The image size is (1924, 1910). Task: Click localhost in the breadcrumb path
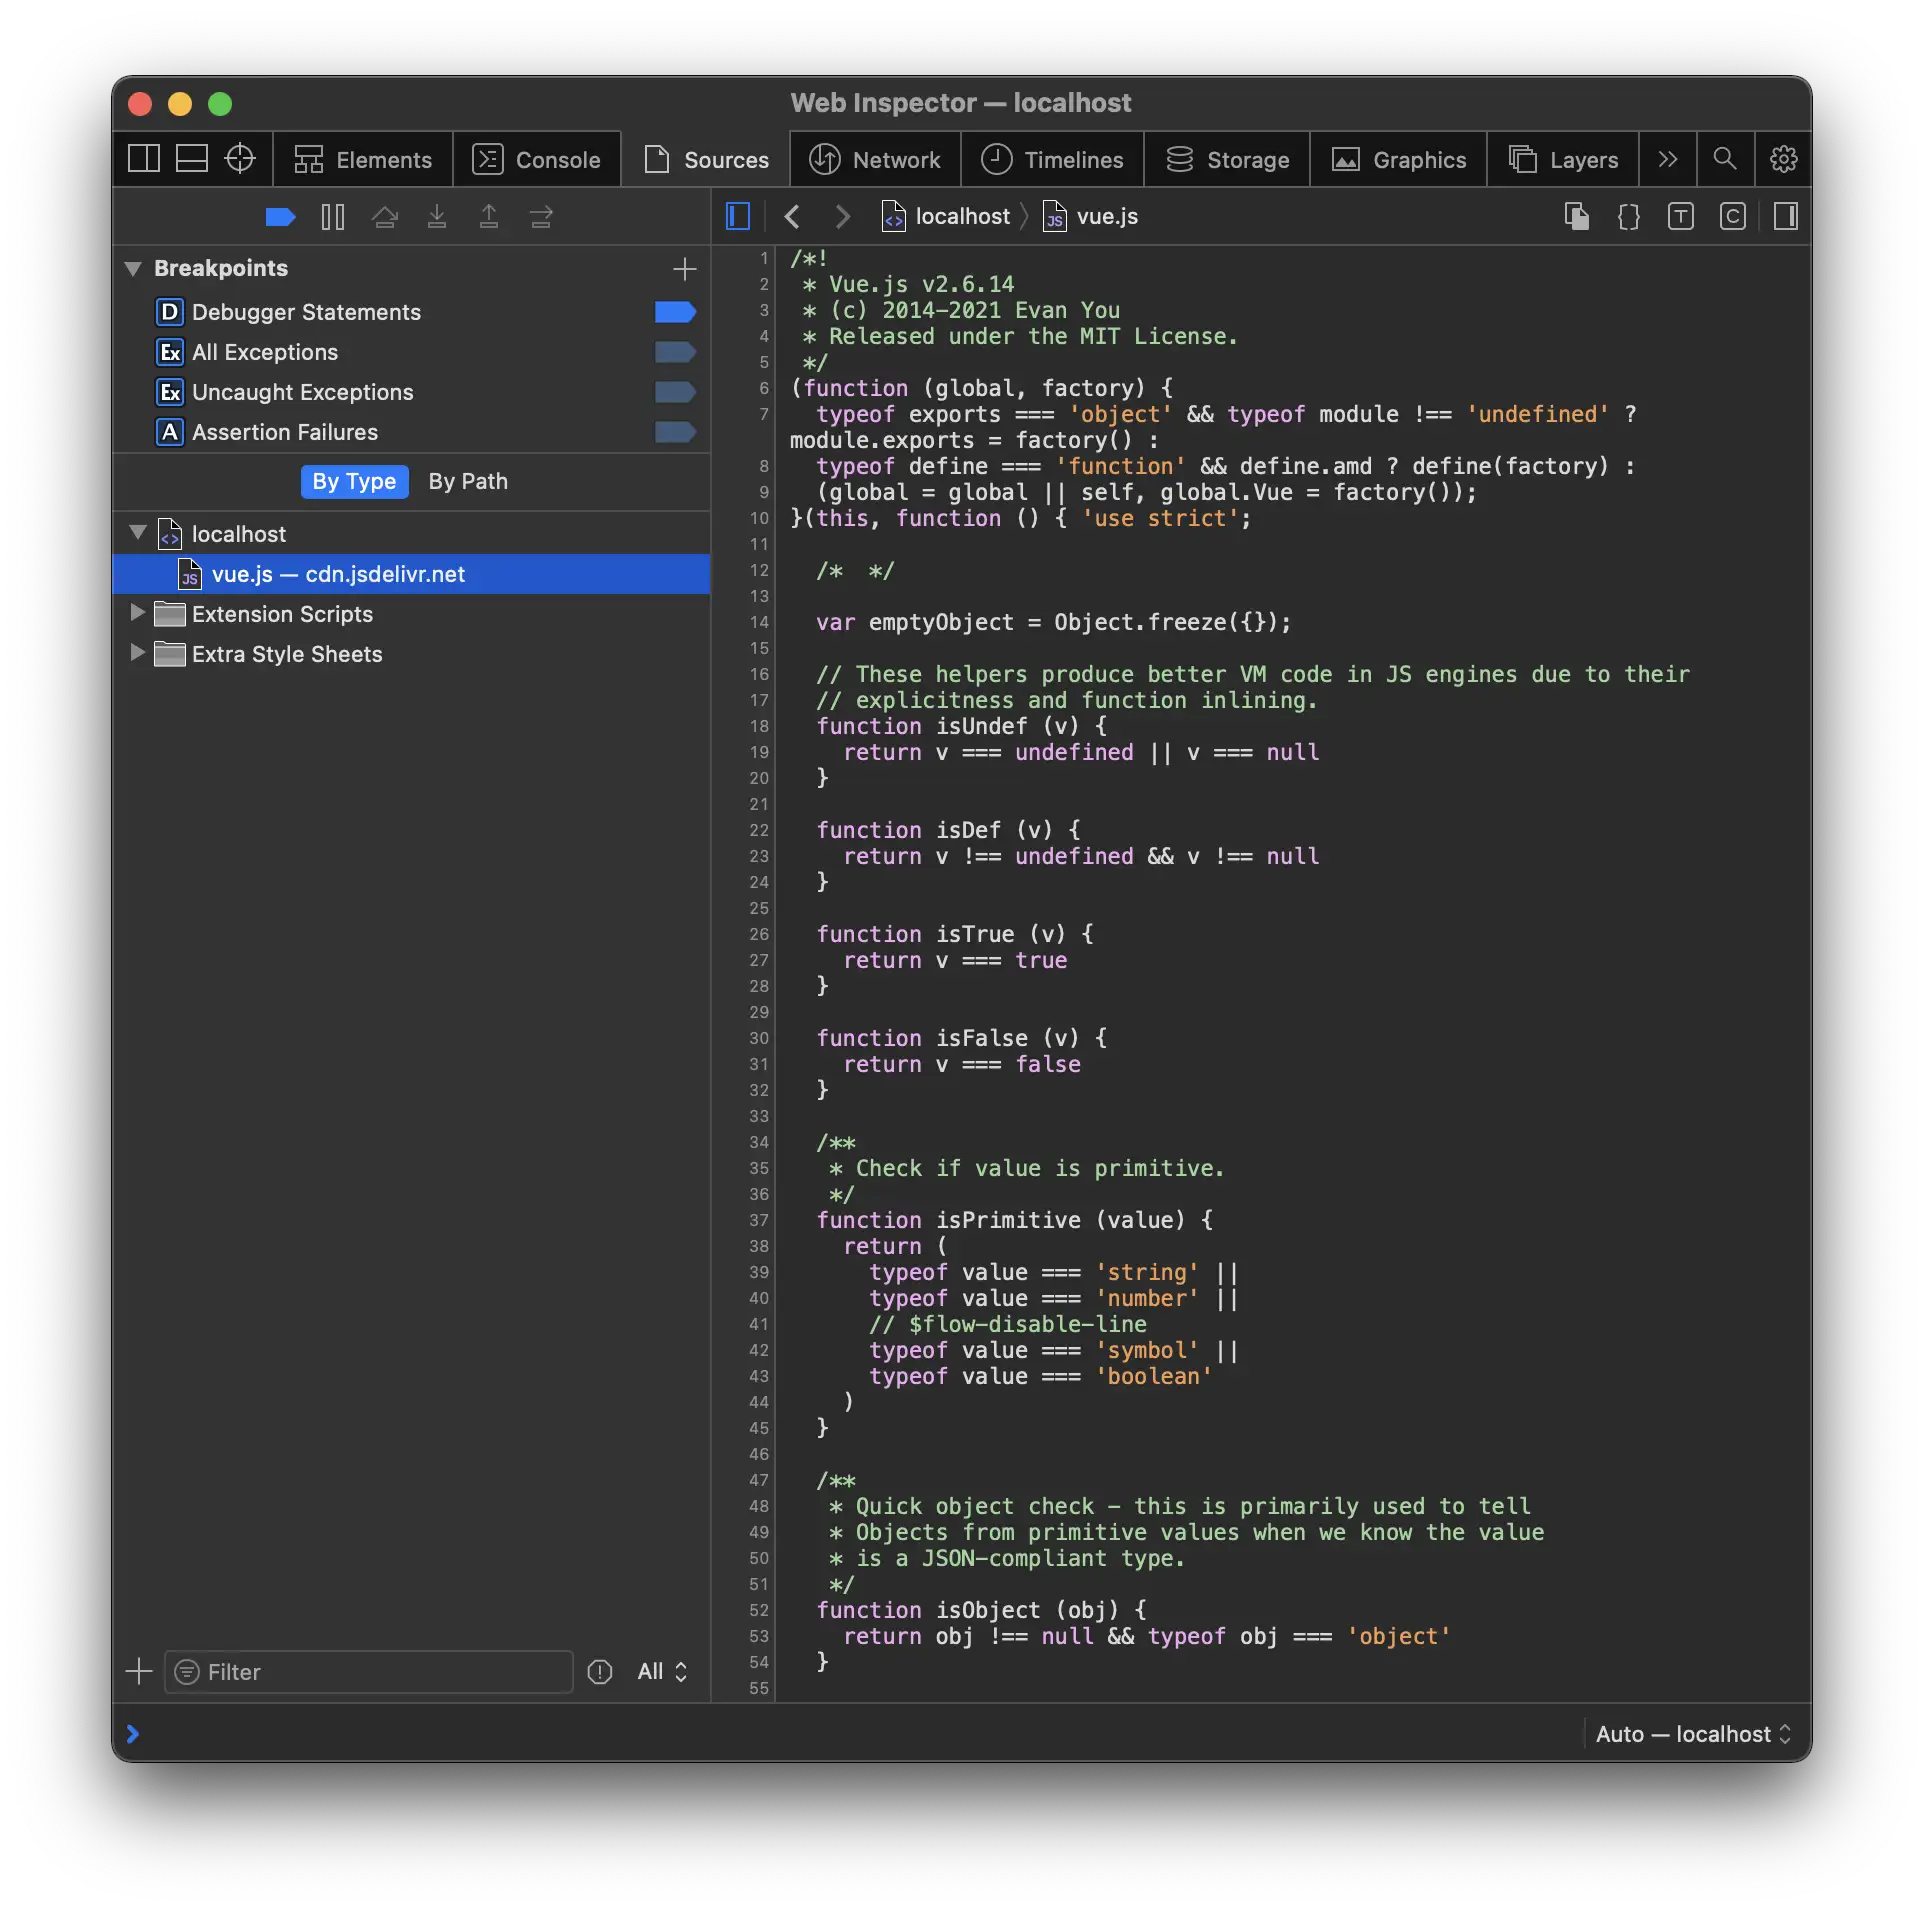962,217
